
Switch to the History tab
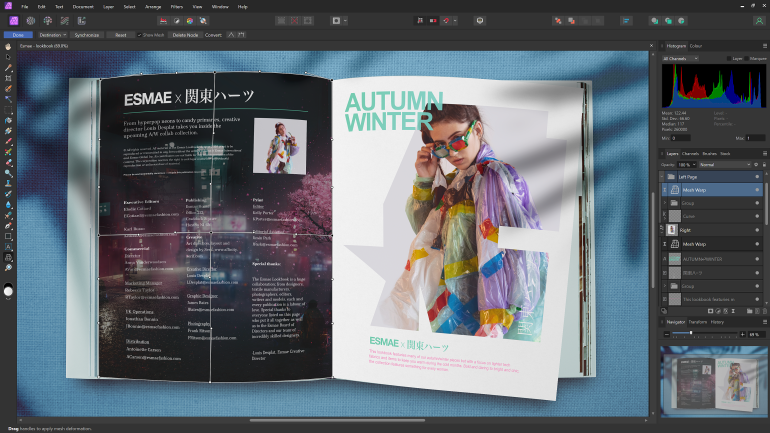pyautogui.click(x=717, y=322)
